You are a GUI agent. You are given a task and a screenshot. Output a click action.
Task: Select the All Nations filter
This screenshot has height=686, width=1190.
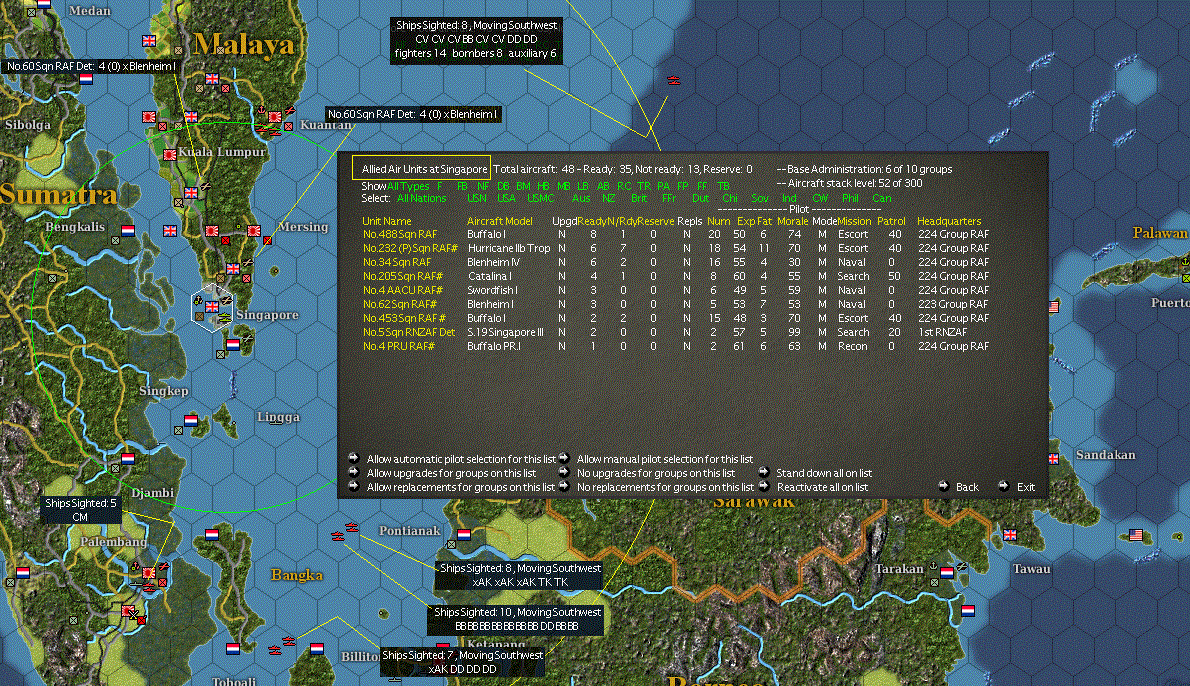point(422,198)
